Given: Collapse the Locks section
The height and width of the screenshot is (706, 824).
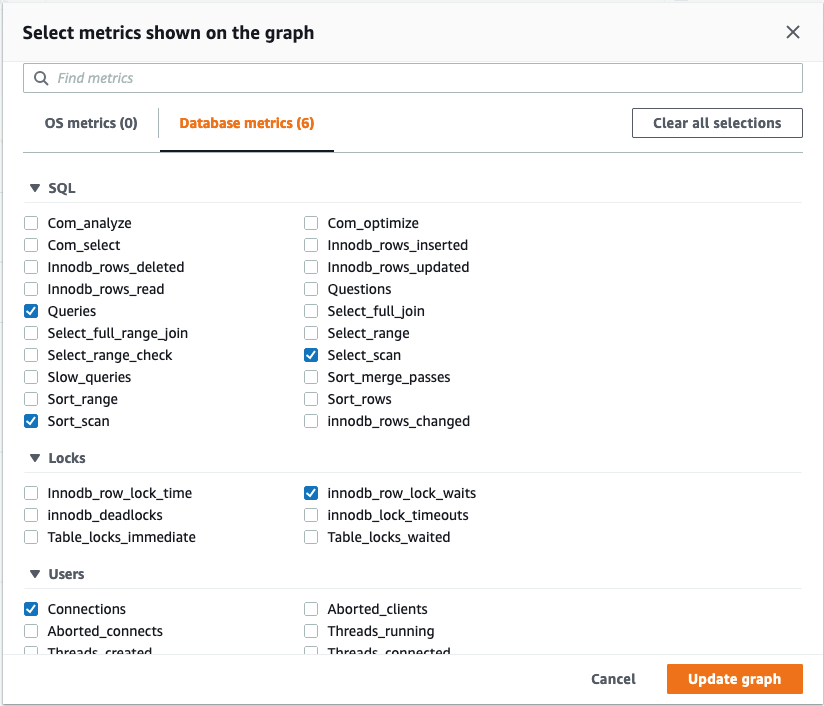Looking at the screenshot, I should point(35,458).
